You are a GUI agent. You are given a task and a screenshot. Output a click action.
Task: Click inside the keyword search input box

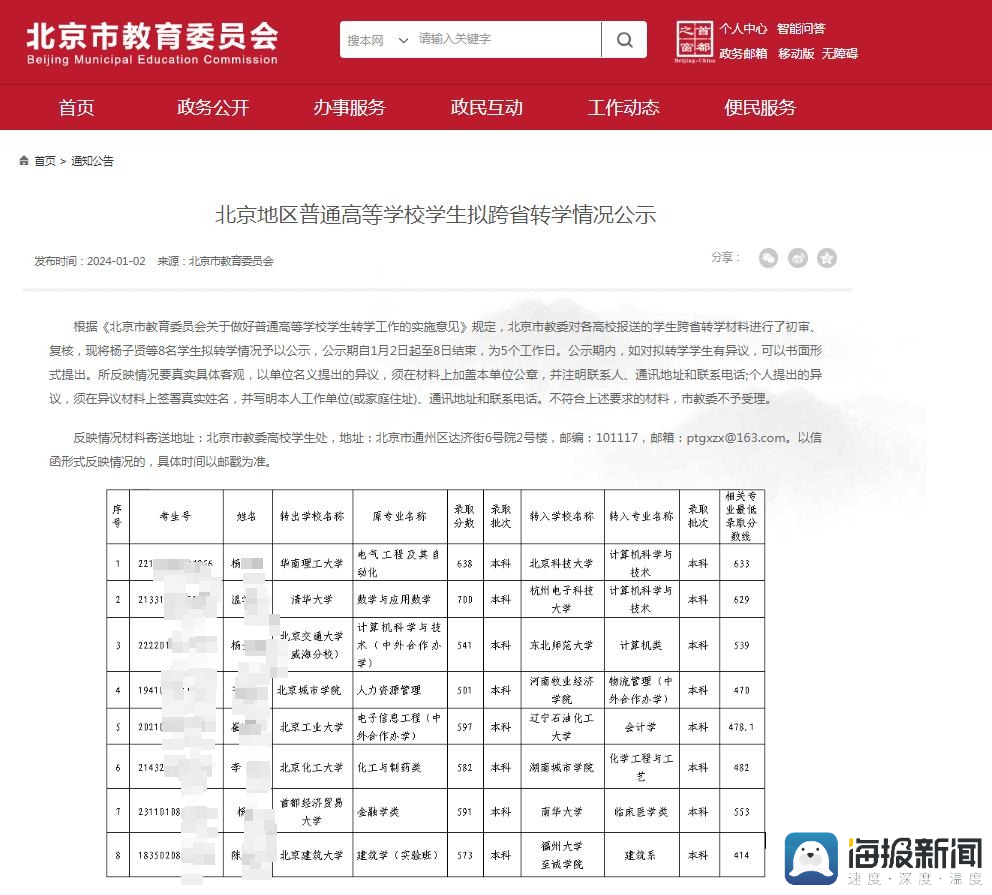[x=500, y=40]
